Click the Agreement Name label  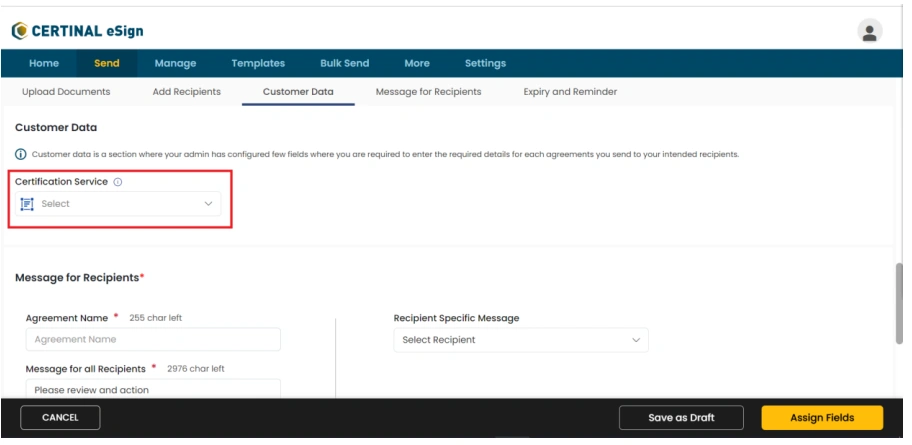pyautogui.click(x=67, y=318)
